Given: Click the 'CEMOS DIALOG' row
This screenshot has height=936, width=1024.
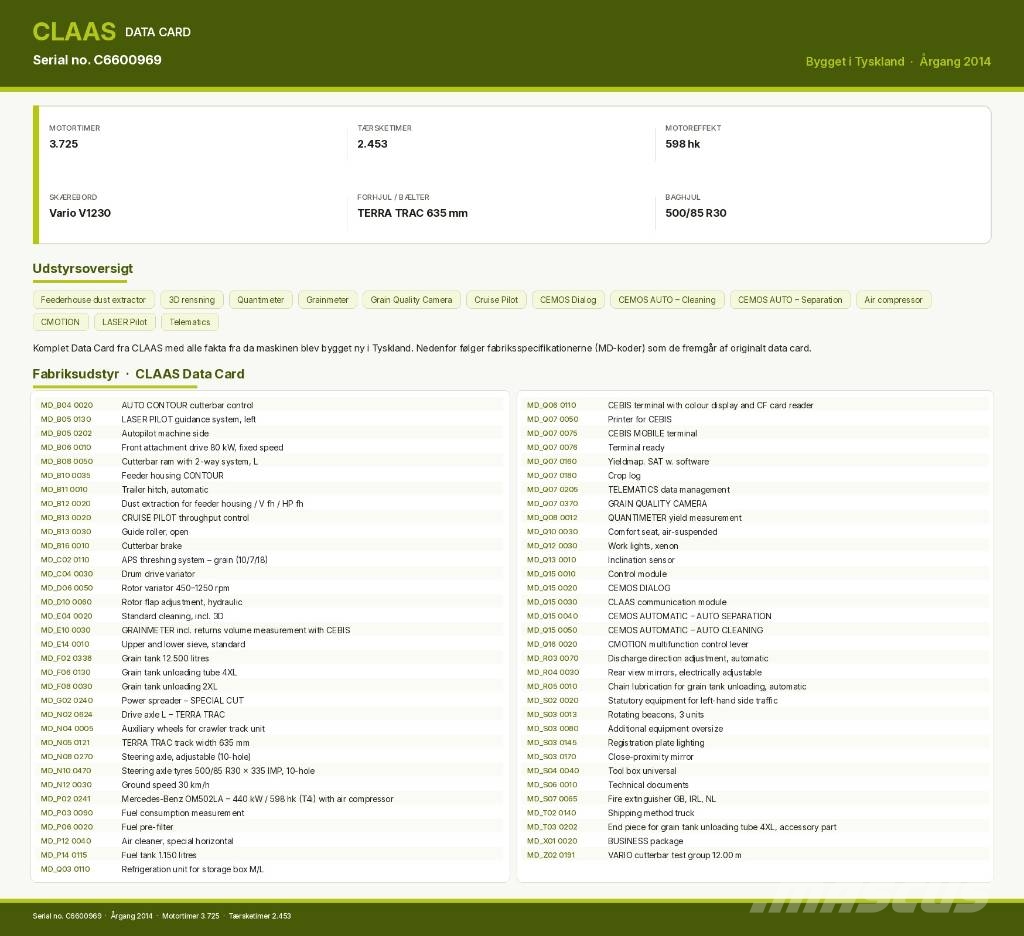Looking at the screenshot, I should (756, 588).
